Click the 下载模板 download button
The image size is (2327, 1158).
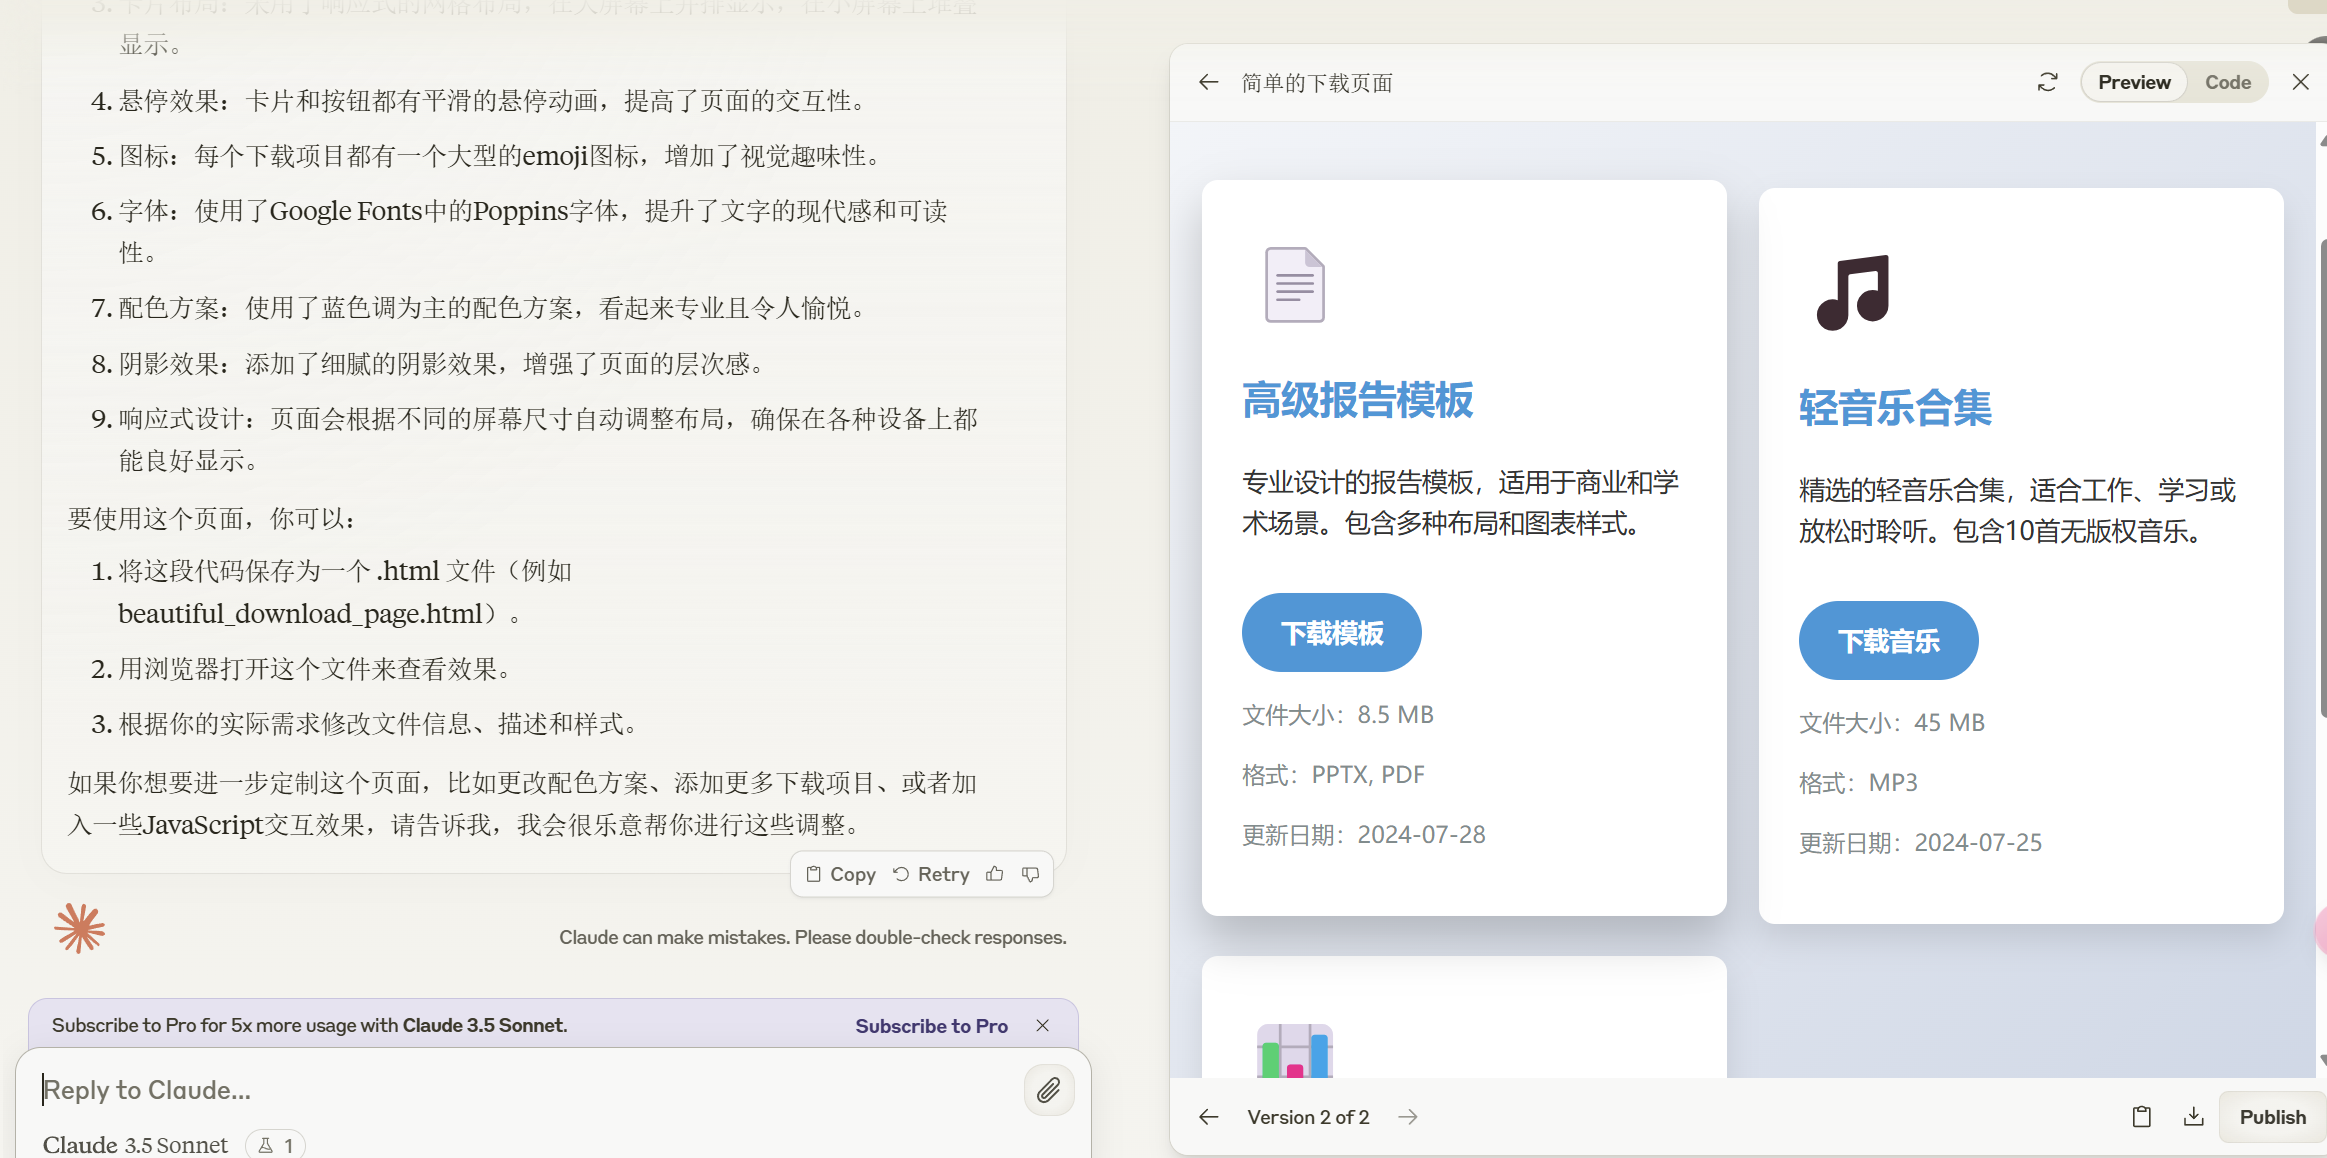point(1331,633)
